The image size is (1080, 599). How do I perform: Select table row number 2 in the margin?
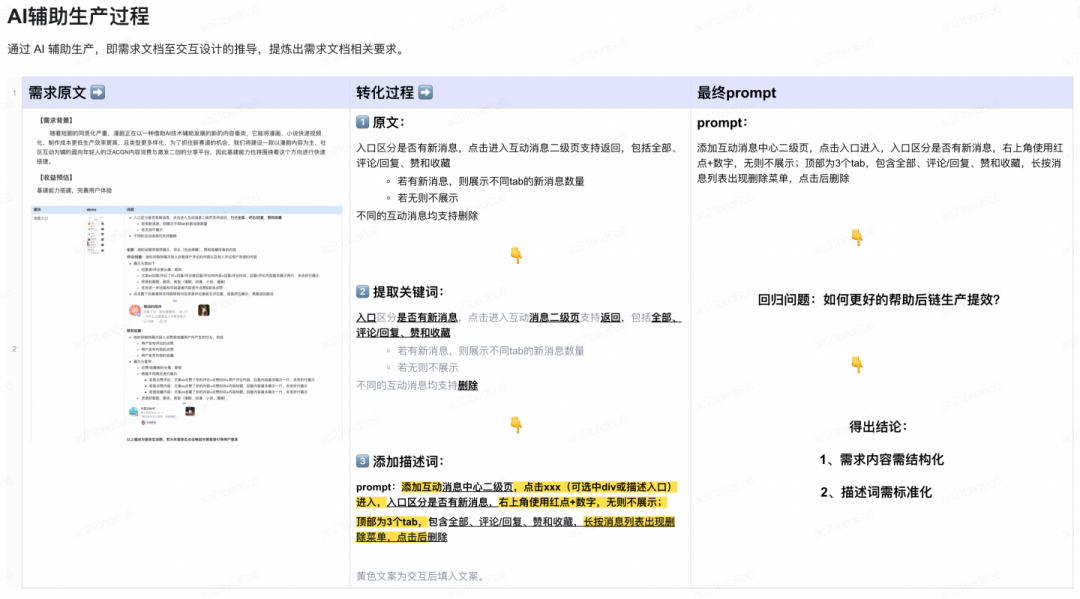tap(14, 349)
